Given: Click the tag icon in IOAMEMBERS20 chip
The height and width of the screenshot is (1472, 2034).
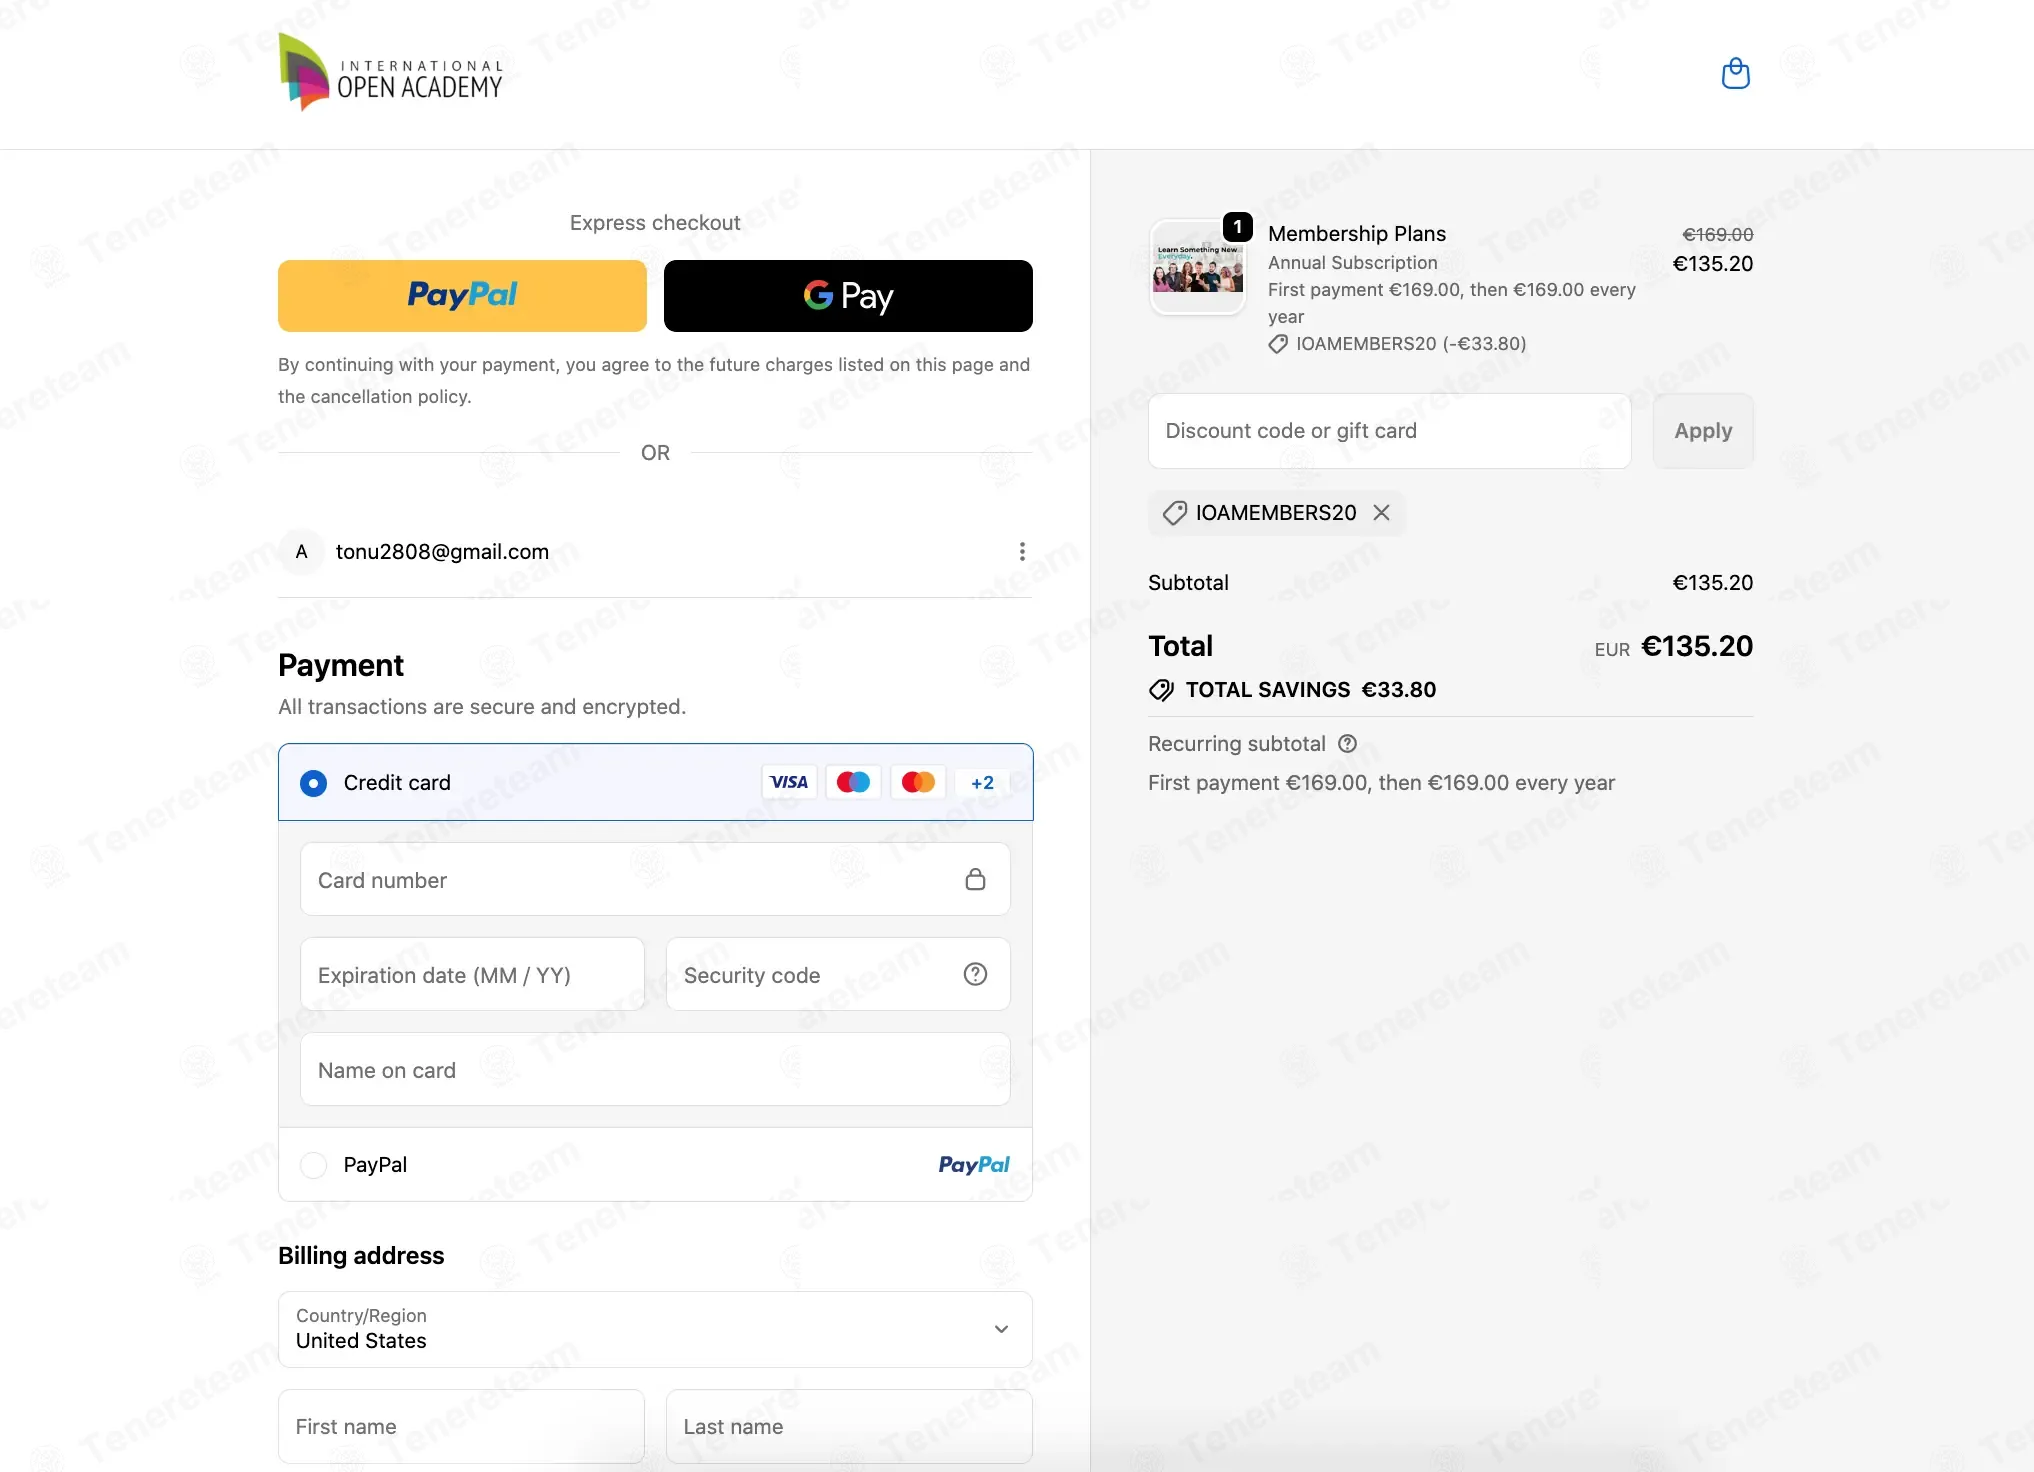Looking at the screenshot, I should coord(1175,513).
